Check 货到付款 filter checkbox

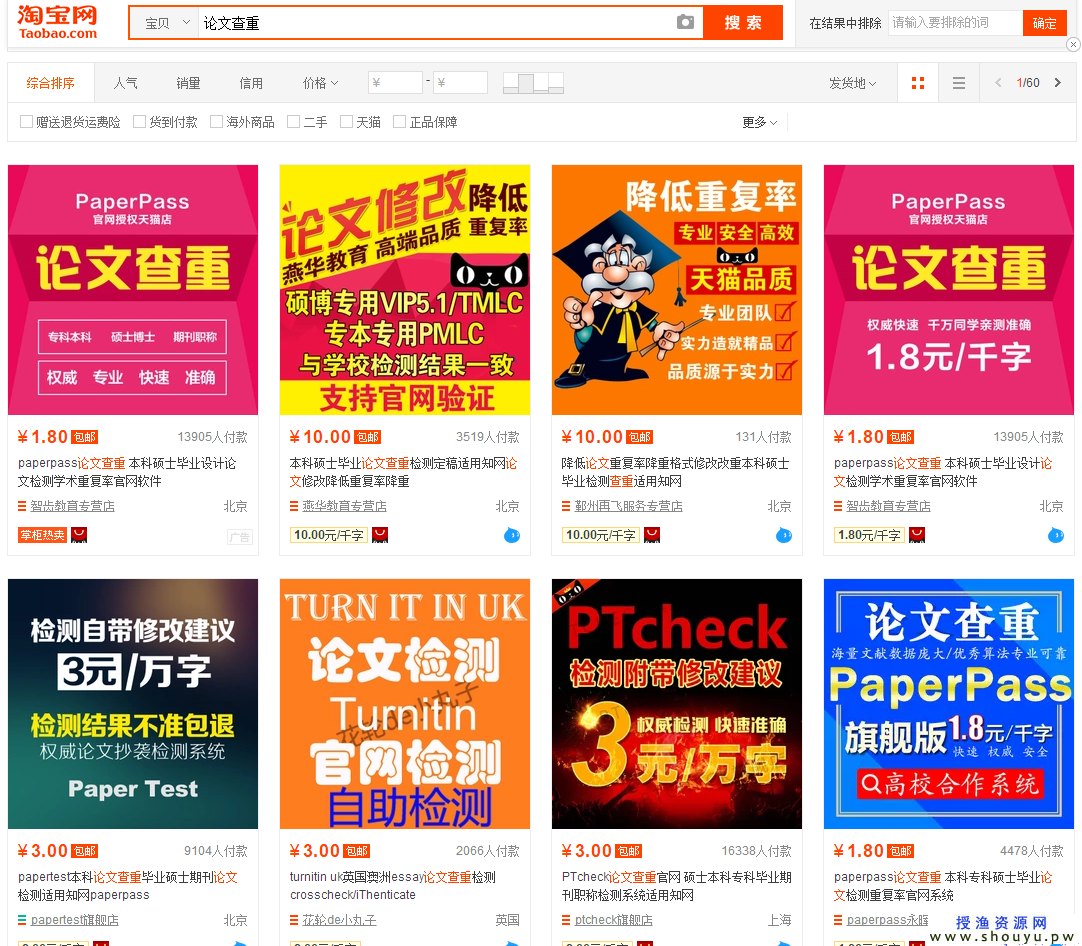click(x=139, y=121)
